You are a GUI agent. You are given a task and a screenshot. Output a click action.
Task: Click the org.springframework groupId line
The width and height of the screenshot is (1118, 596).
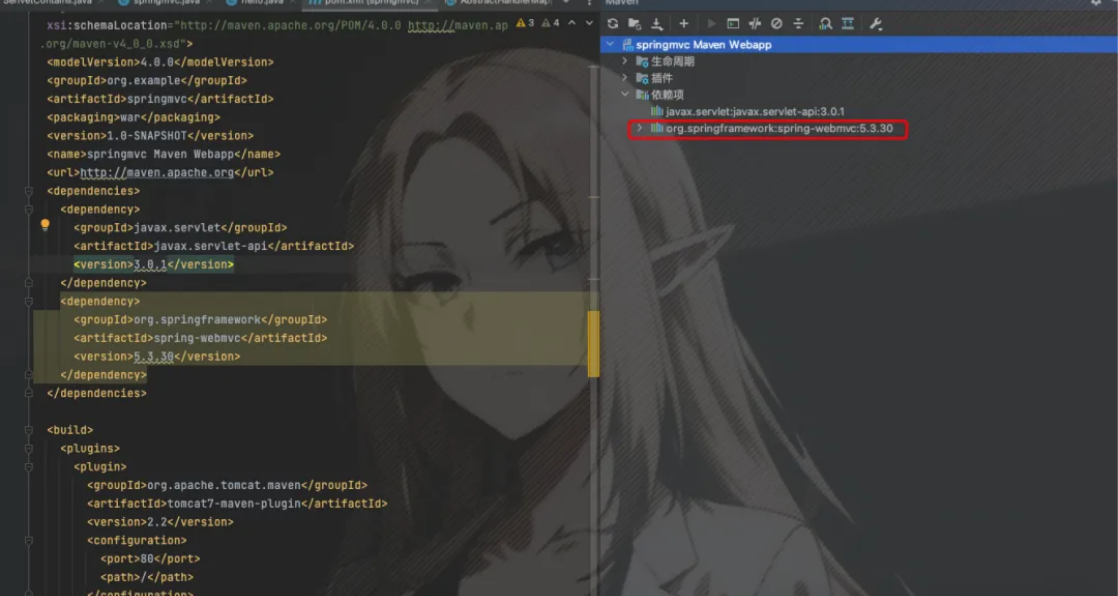200,319
